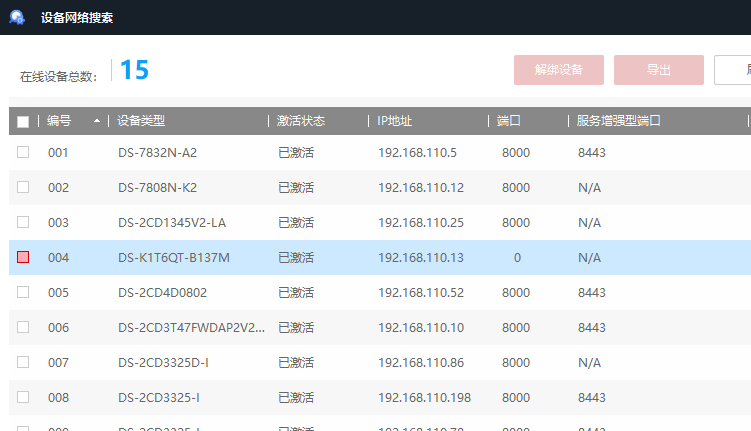
Task: Click the 端口 column header
Action: (x=509, y=121)
